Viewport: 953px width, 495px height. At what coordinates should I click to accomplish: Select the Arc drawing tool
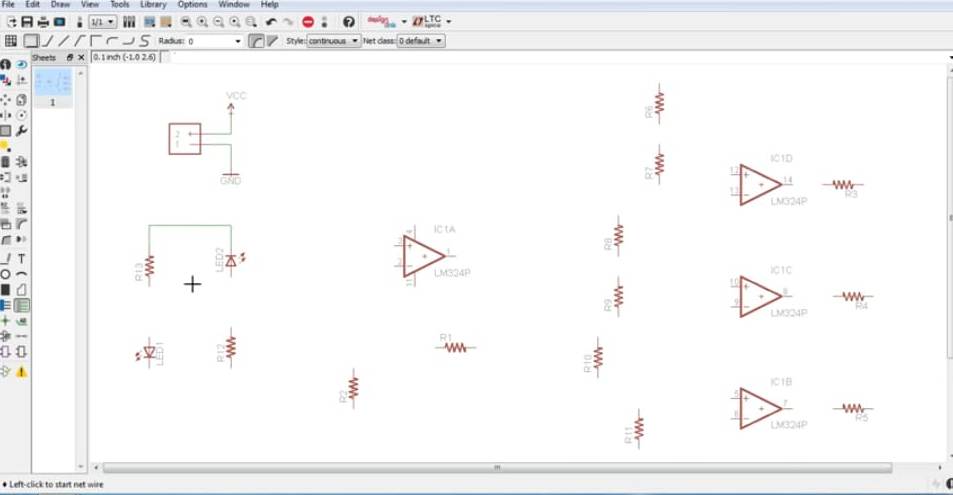point(21,274)
